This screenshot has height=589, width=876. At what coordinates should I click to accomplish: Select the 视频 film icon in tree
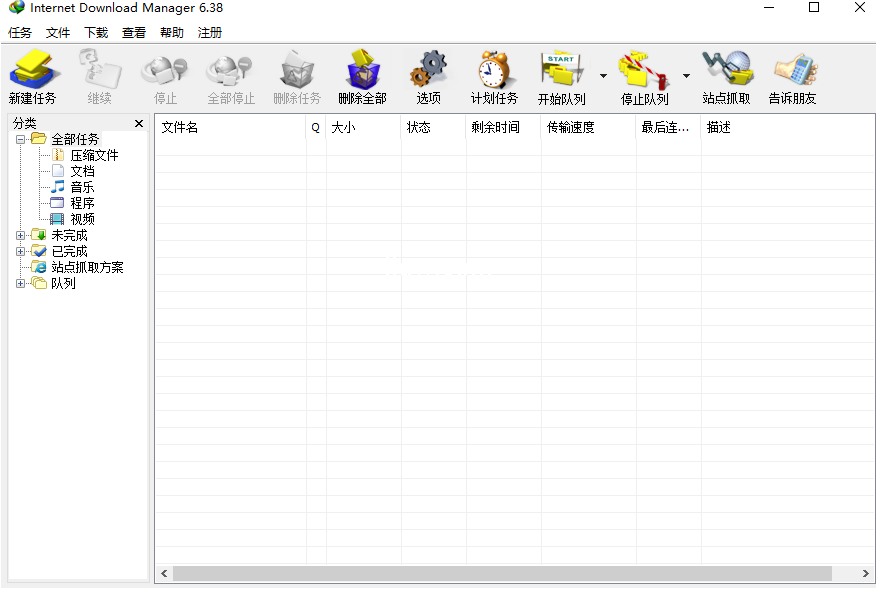click(x=58, y=218)
